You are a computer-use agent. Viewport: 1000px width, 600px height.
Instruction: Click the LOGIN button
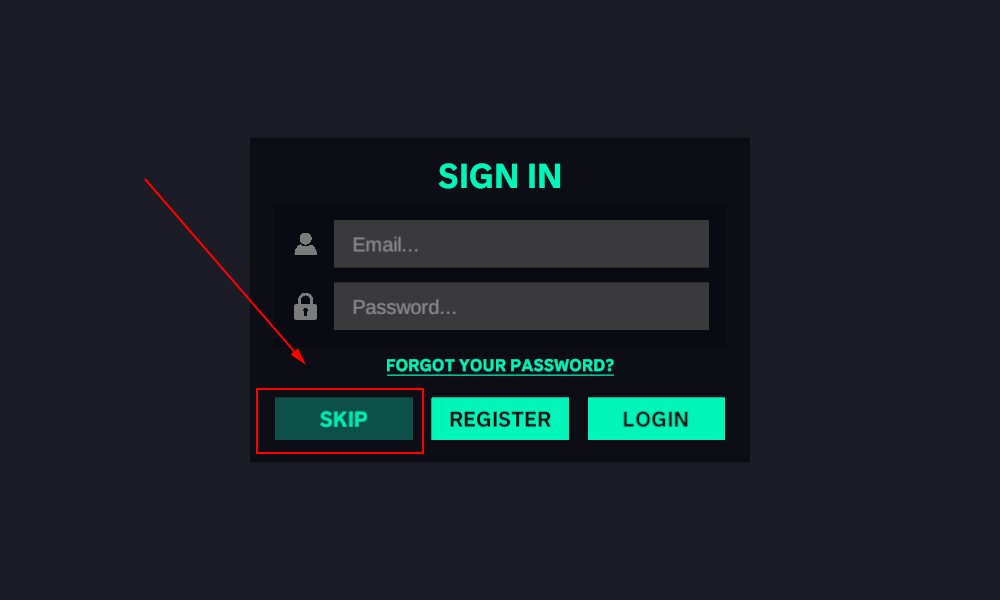656,418
